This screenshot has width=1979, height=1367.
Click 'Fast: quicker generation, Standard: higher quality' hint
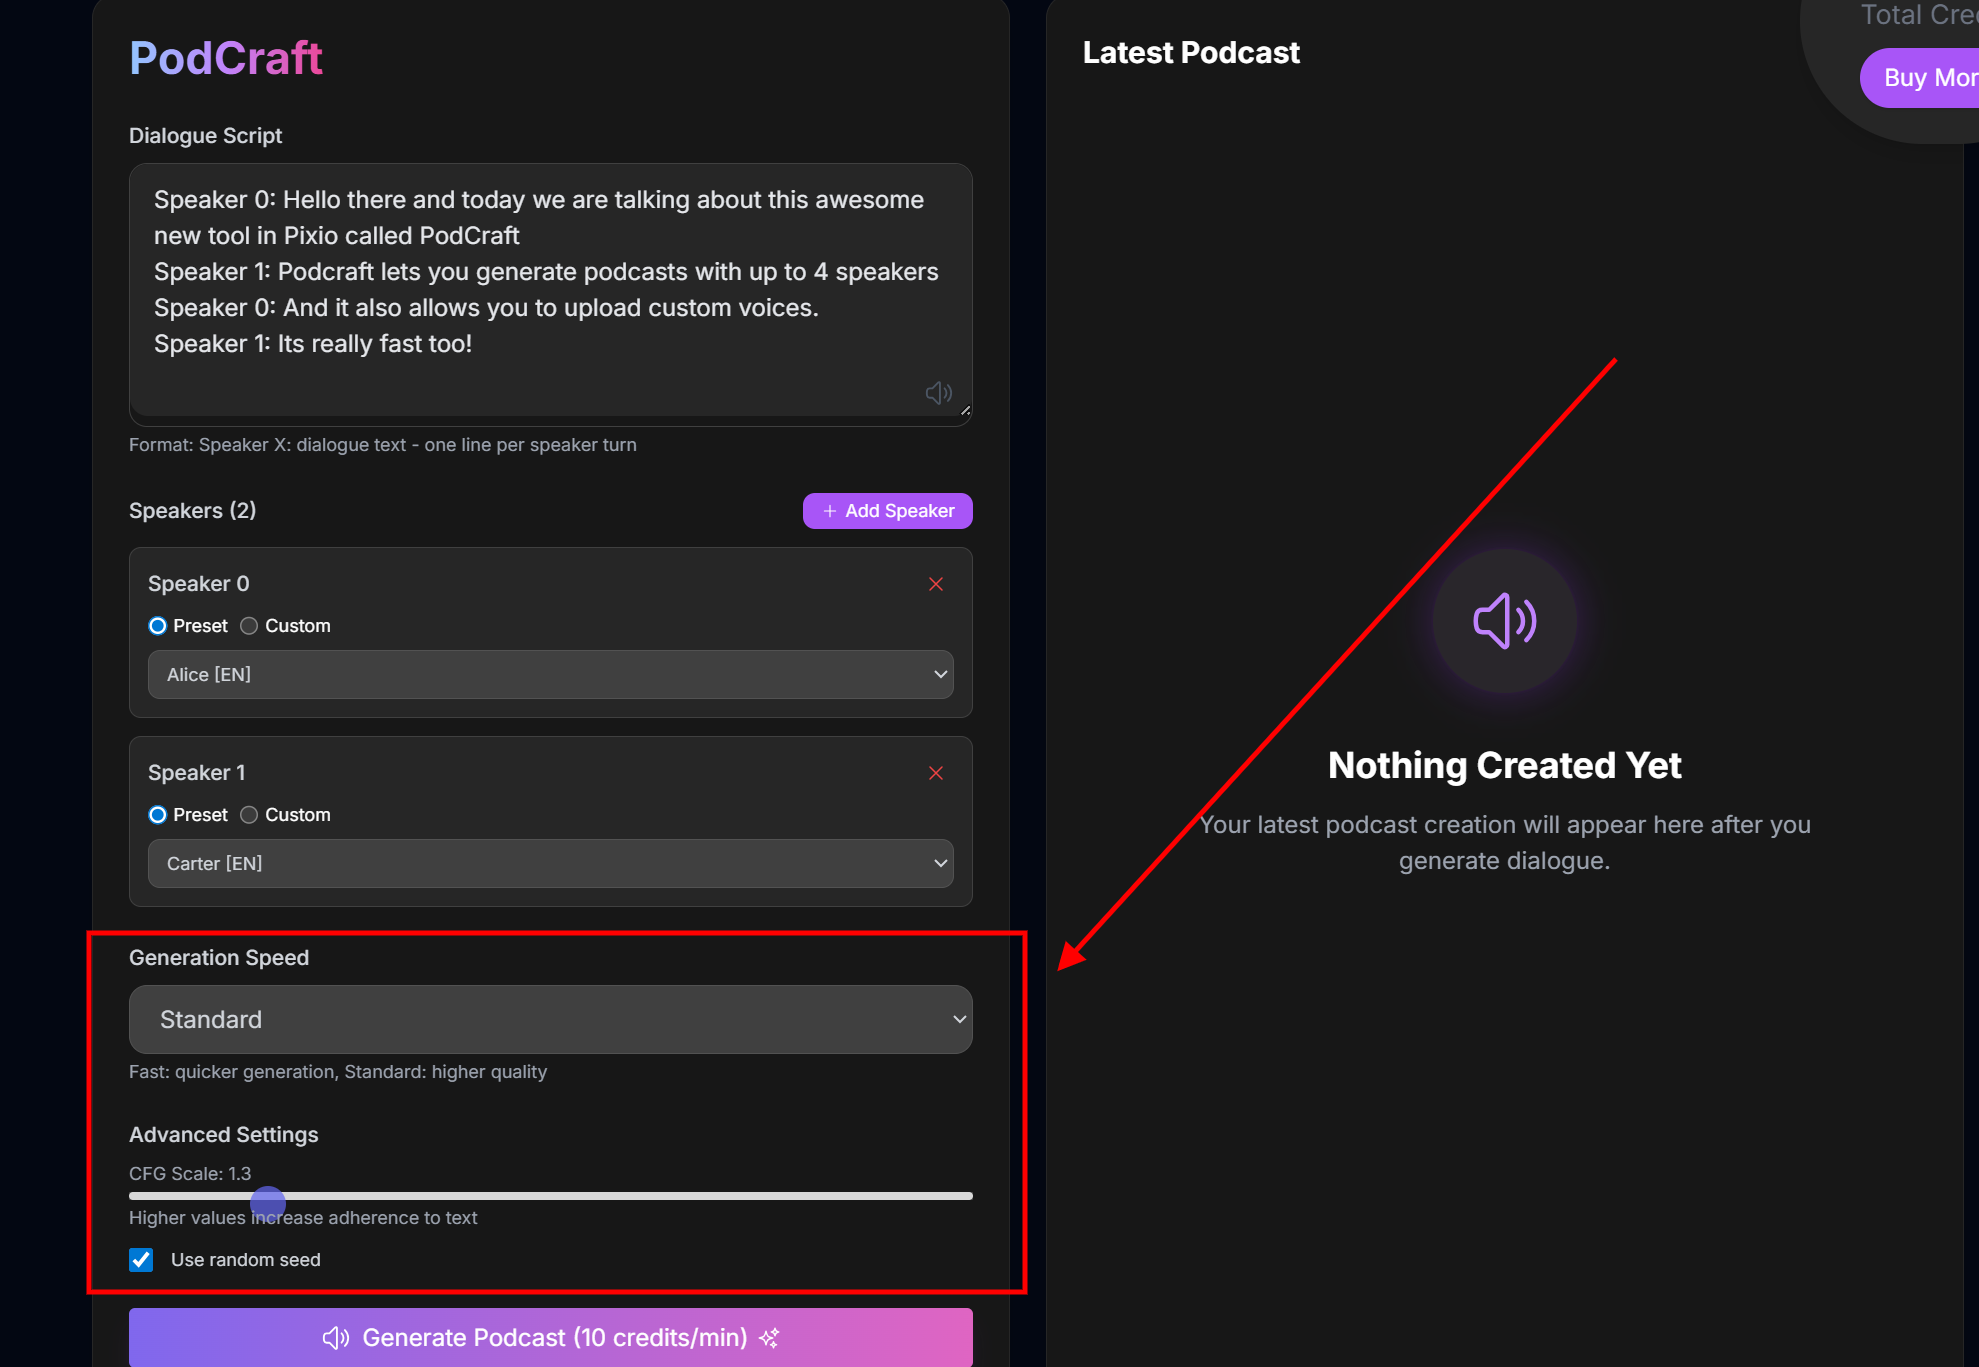[338, 1072]
